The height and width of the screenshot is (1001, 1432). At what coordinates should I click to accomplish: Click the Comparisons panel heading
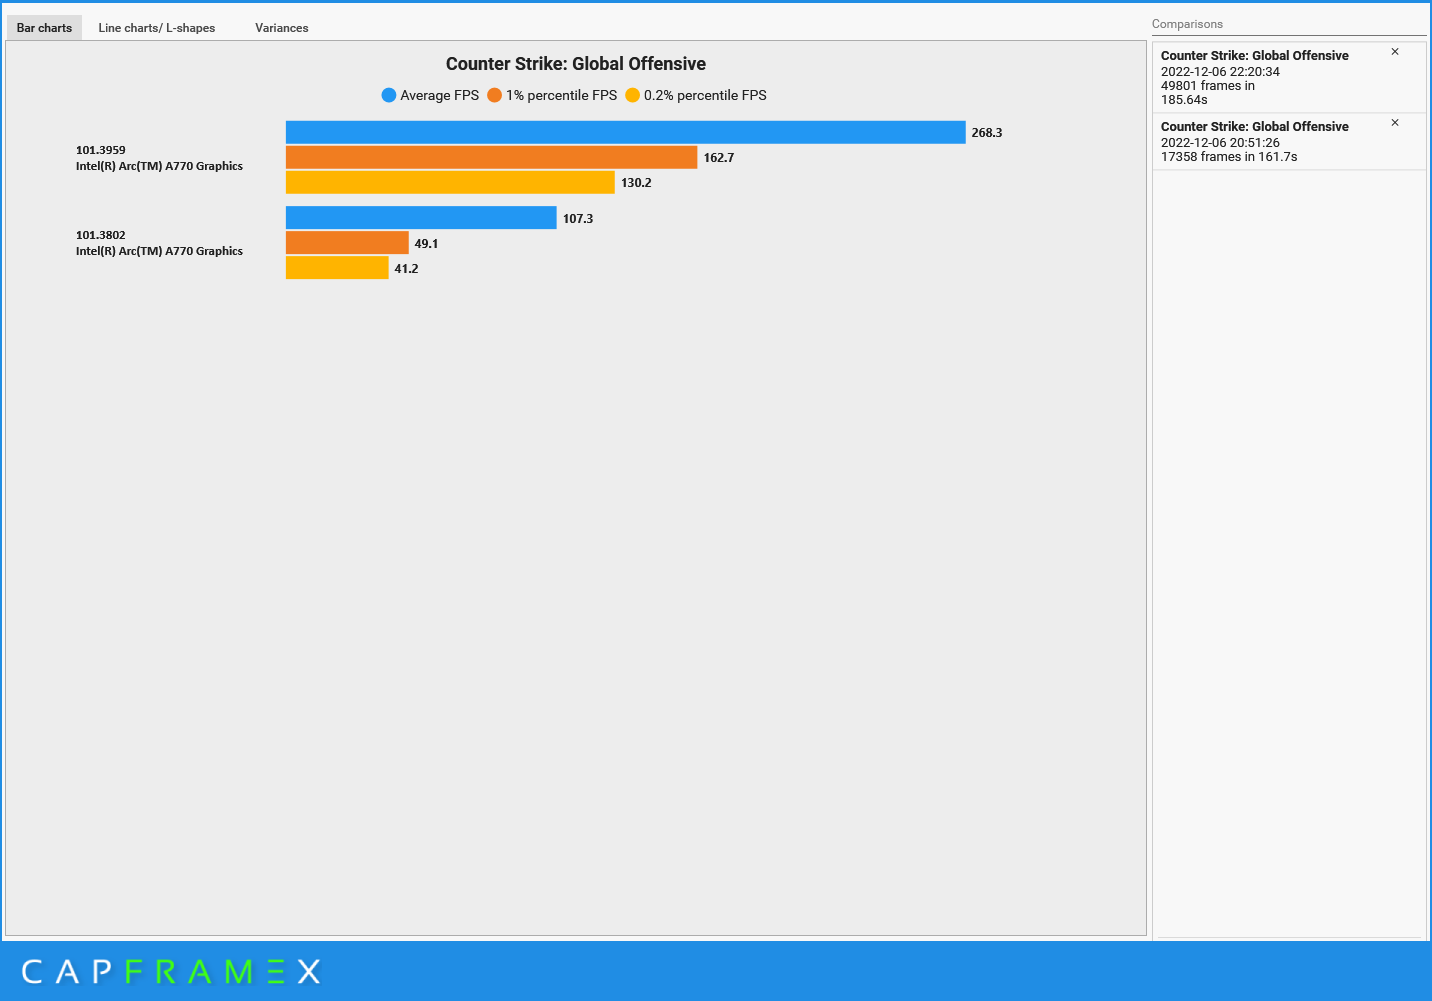pos(1187,24)
